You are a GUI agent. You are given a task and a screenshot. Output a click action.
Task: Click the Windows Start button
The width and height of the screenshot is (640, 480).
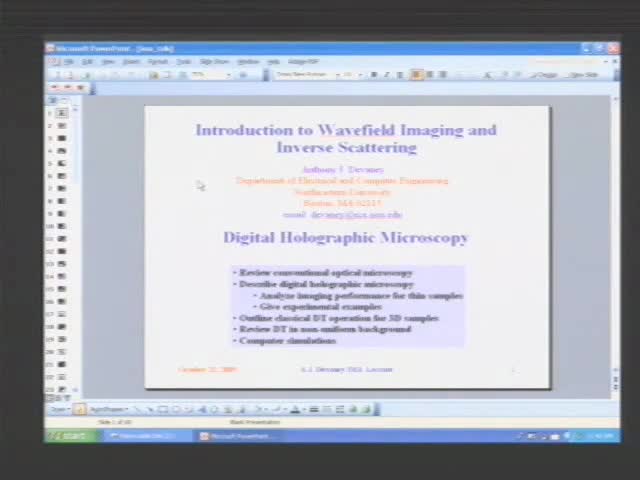click(x=71, y=436)
